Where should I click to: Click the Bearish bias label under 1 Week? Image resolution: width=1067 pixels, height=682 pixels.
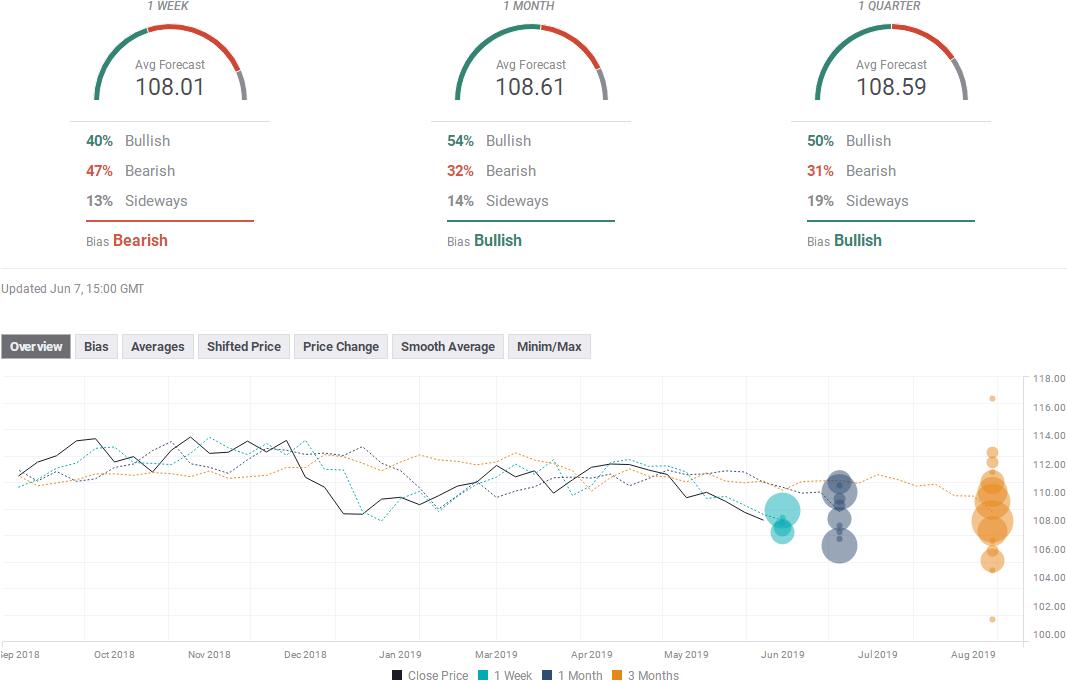(140, 240)
